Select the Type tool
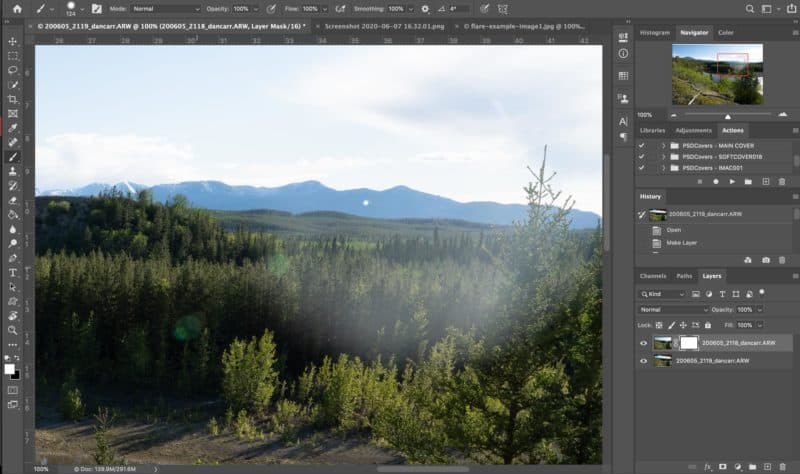 (13, 272)
